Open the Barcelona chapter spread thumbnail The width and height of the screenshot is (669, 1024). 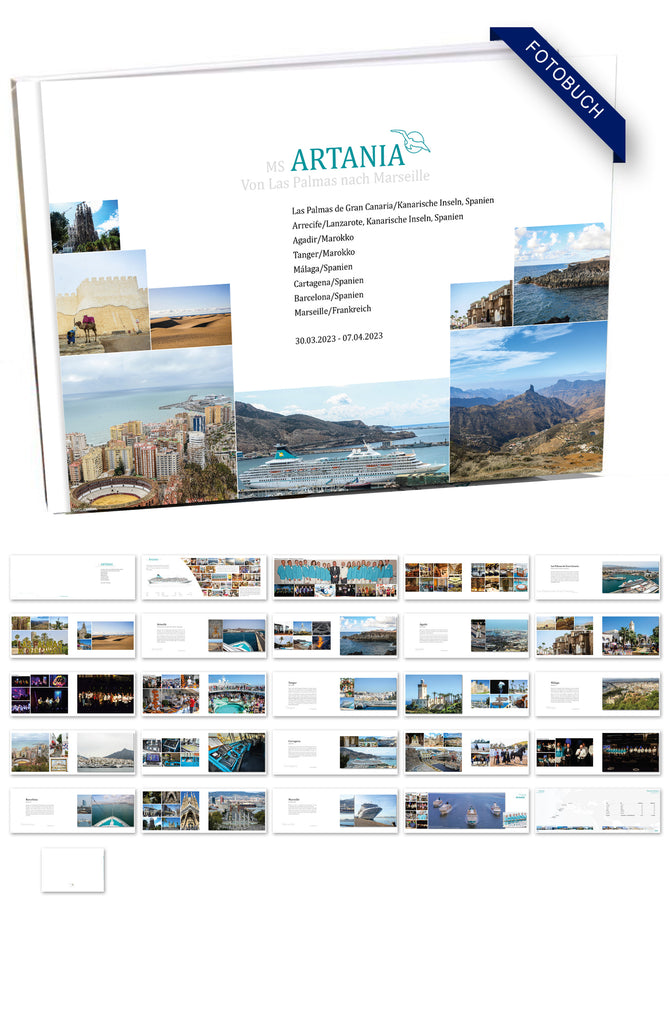(72, 810)
